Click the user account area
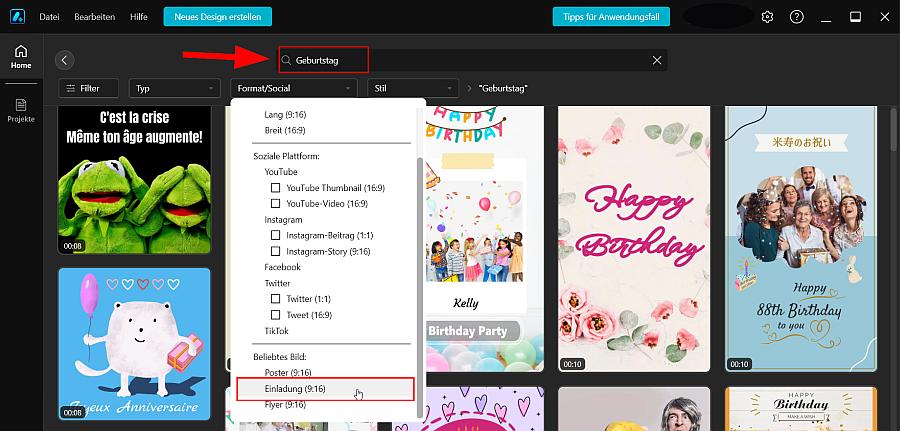The image size is (900, 431). click(718, 16)
